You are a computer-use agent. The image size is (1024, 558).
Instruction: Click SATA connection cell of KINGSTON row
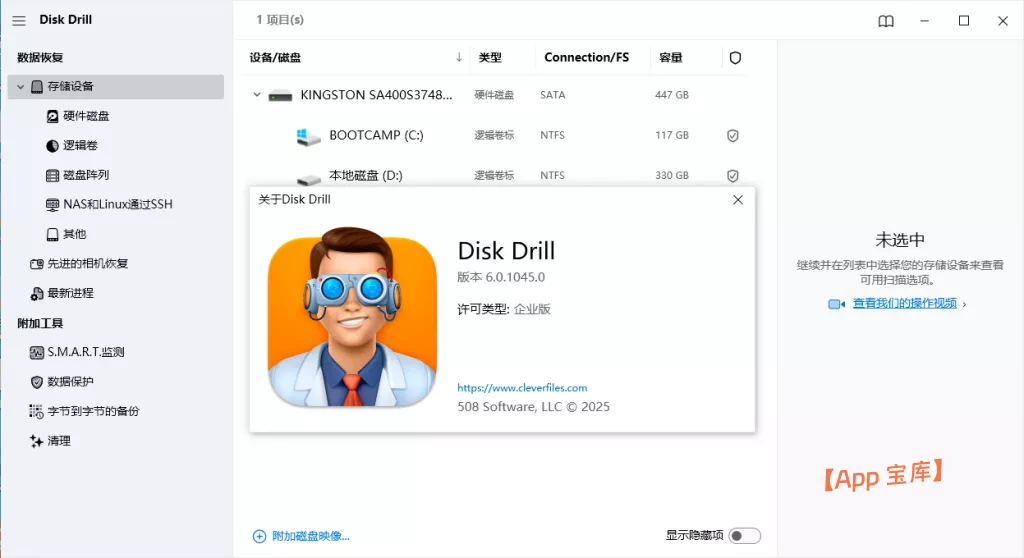coord(552,95)
